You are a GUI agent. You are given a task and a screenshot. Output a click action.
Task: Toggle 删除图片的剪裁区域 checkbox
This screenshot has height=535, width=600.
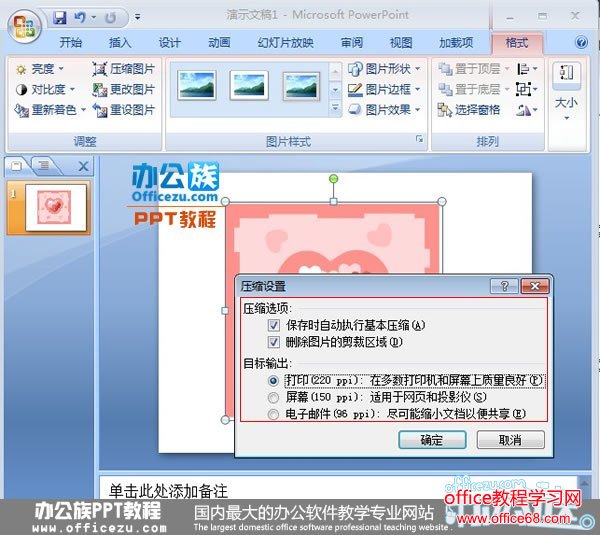273,342
